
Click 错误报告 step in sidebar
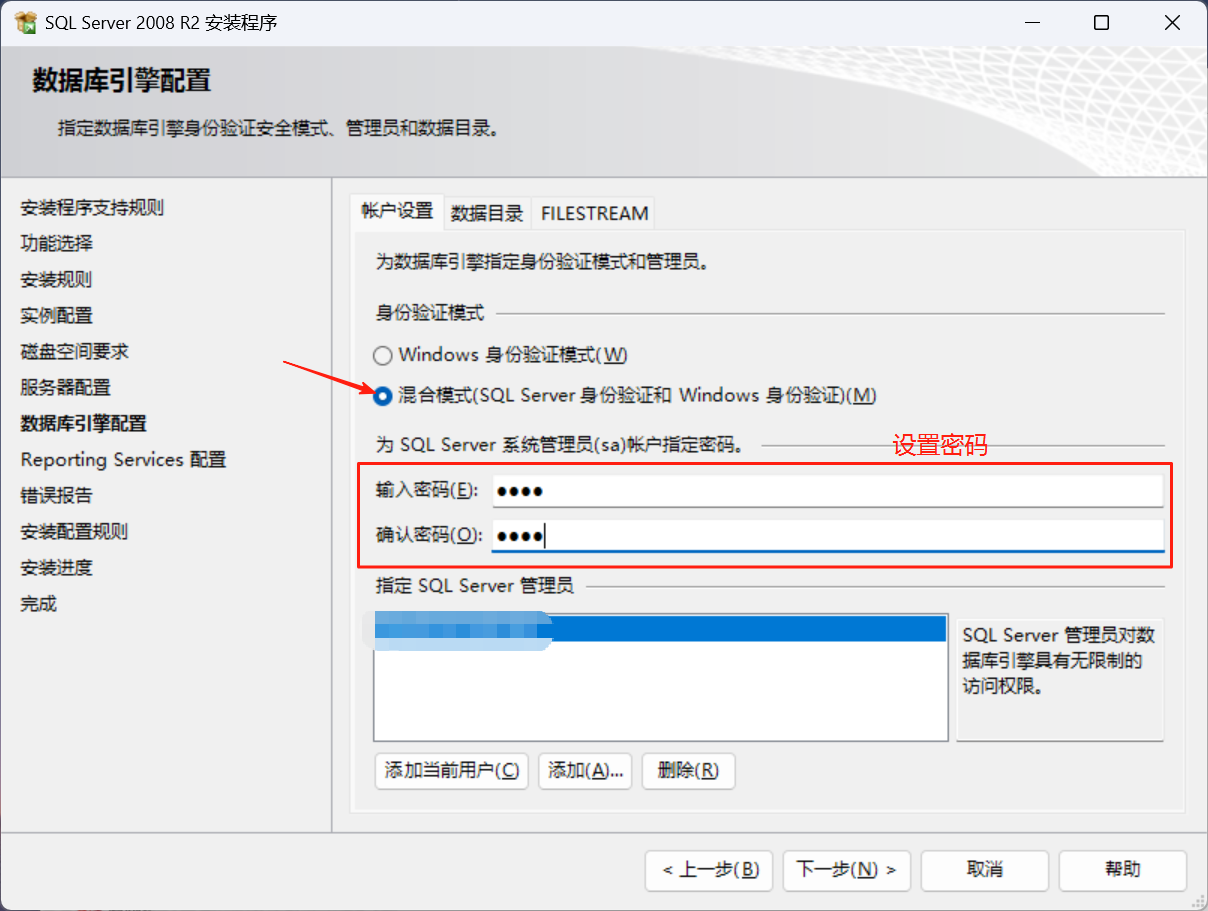click(57, 496)
